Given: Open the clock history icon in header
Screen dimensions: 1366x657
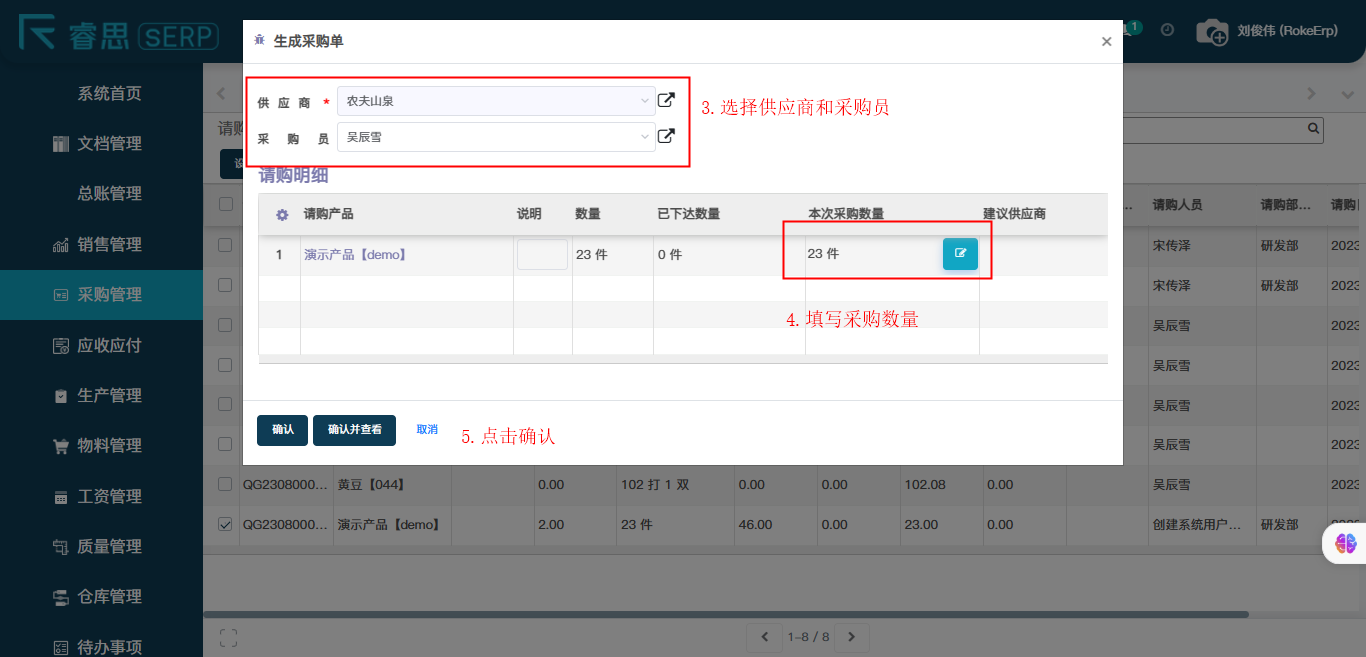Looking at the screenshot, I should point(1167,30).
